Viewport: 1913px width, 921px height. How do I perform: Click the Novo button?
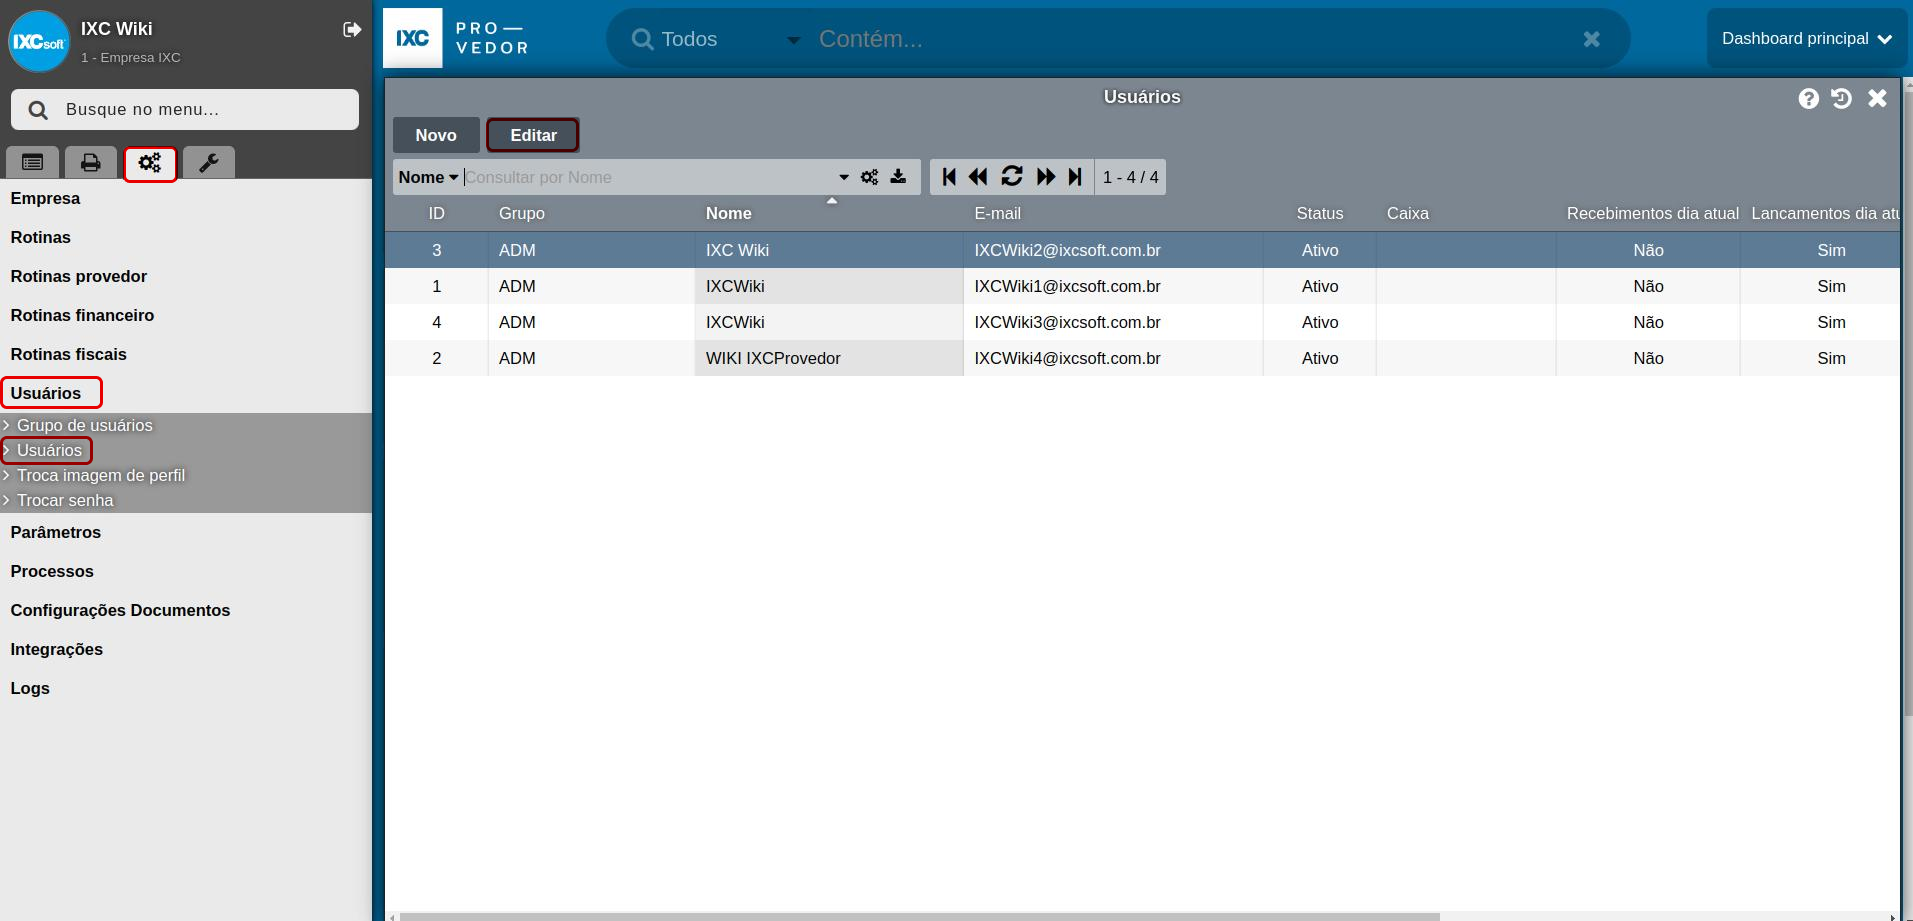pos(436,135)
